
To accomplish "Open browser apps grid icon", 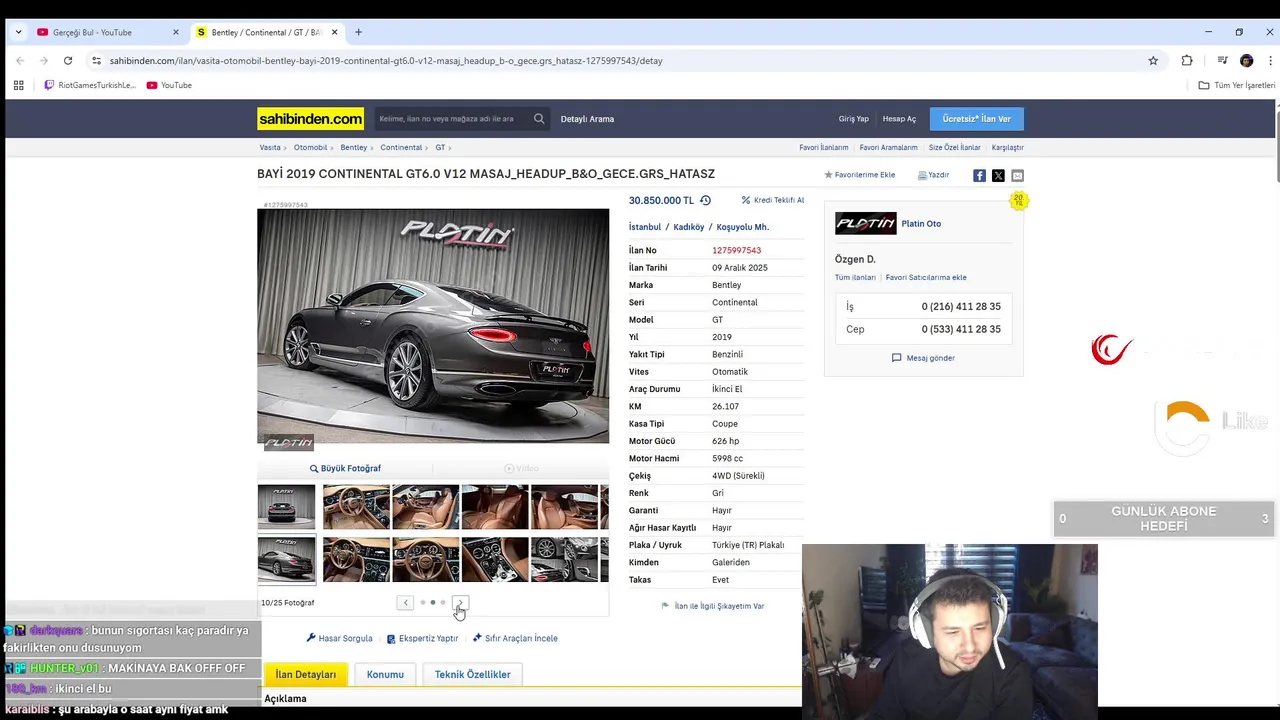I will coord(18,85).
